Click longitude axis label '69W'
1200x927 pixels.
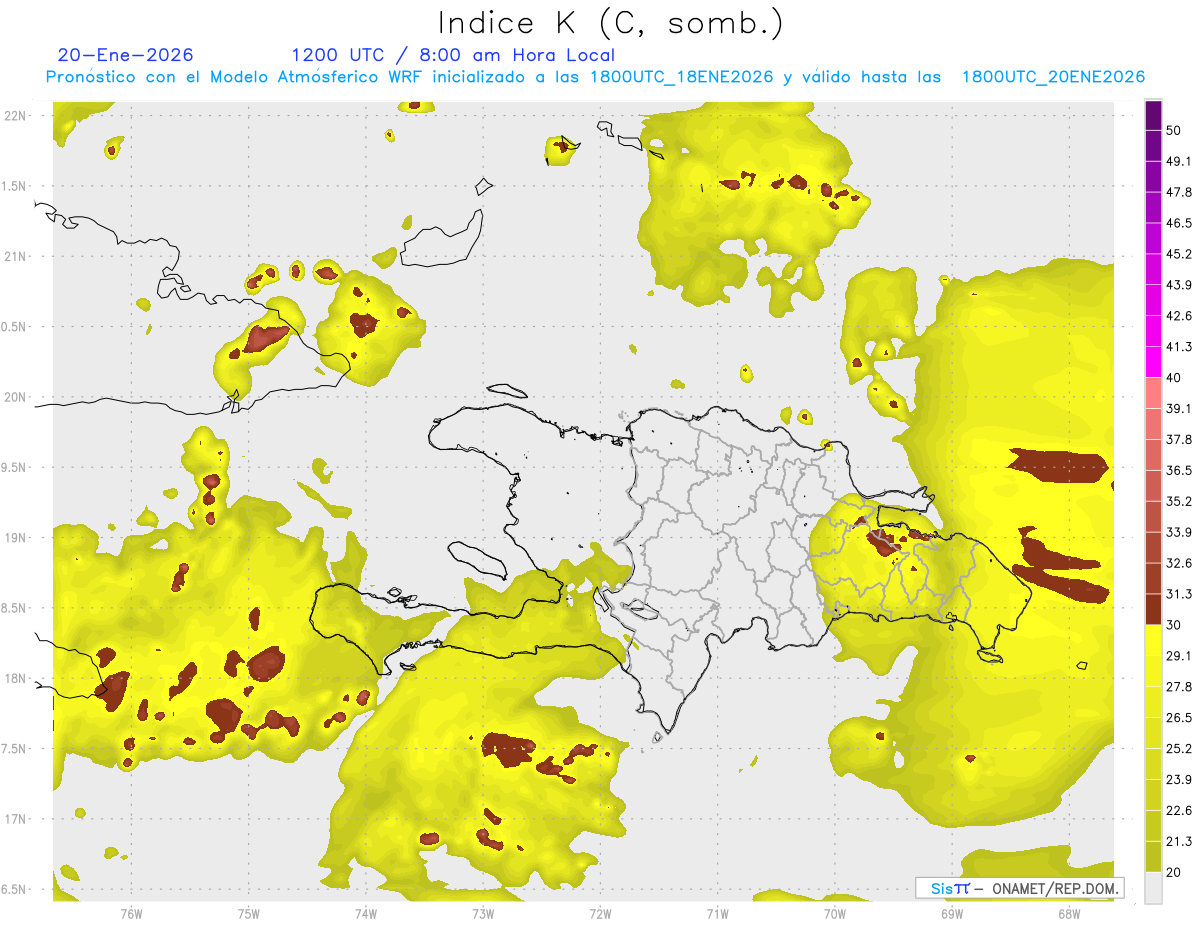tap(951, 914)
